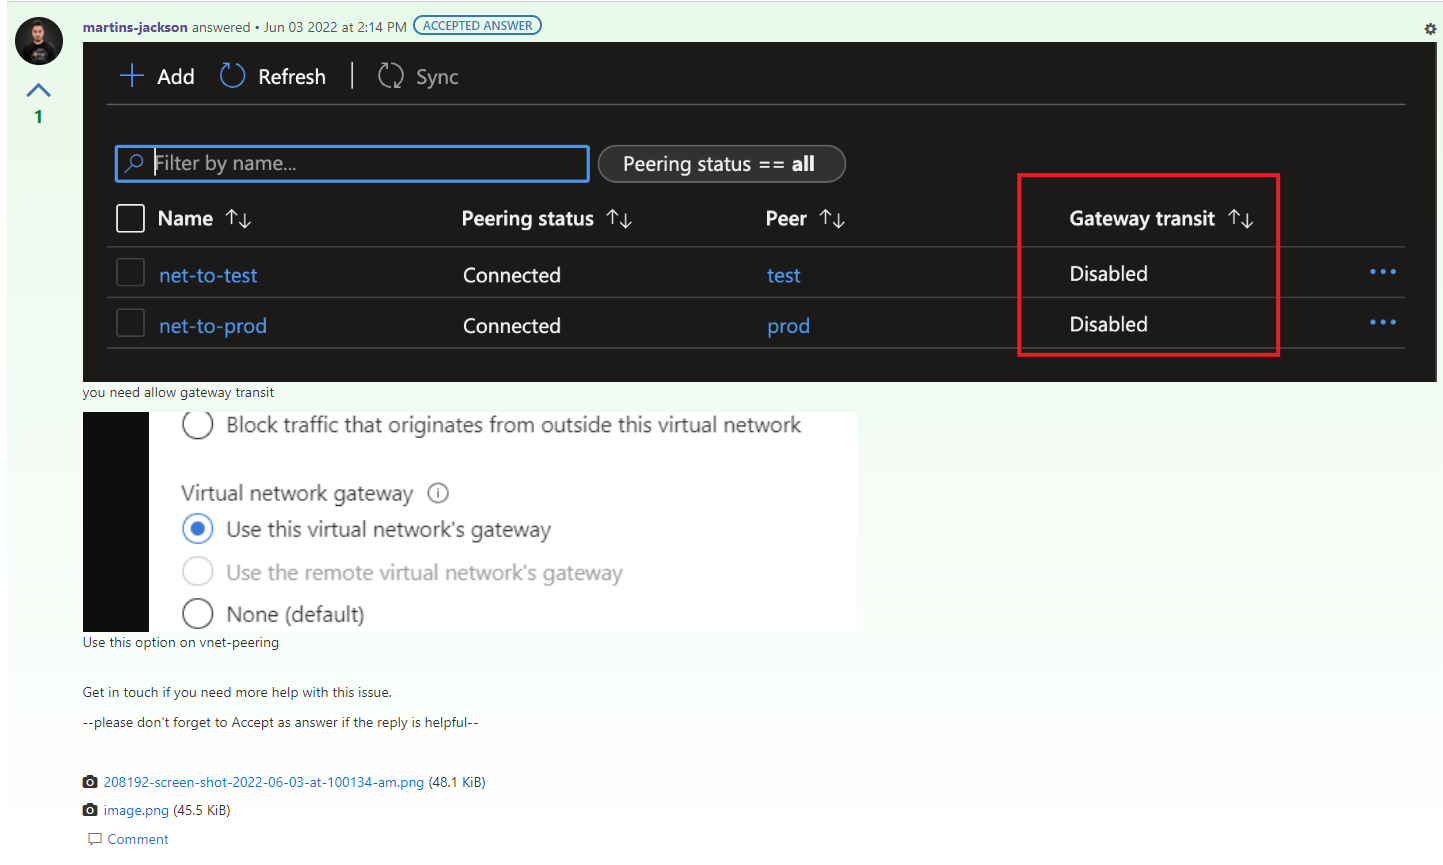This screenshot has width=1443, height=865.
Task: Click the magnifier icon in the filter box
Action: [135, 163]
